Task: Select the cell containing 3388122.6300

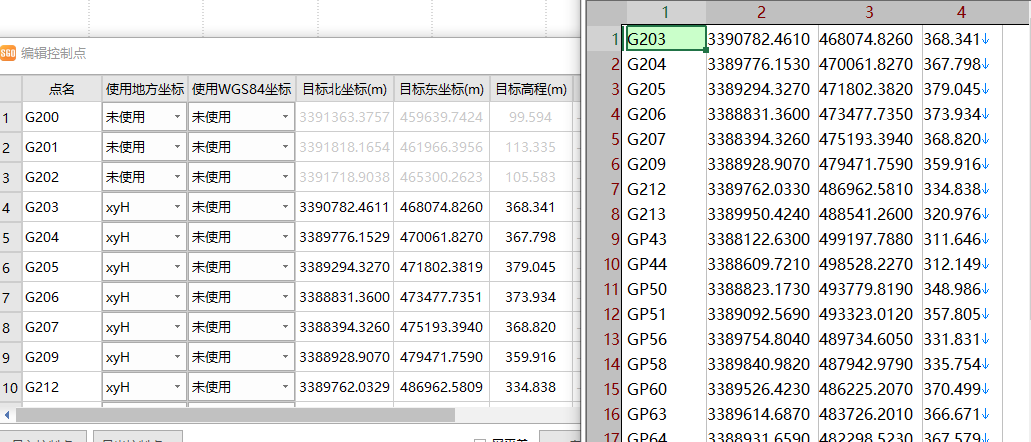Action: [x=762, y=240]
